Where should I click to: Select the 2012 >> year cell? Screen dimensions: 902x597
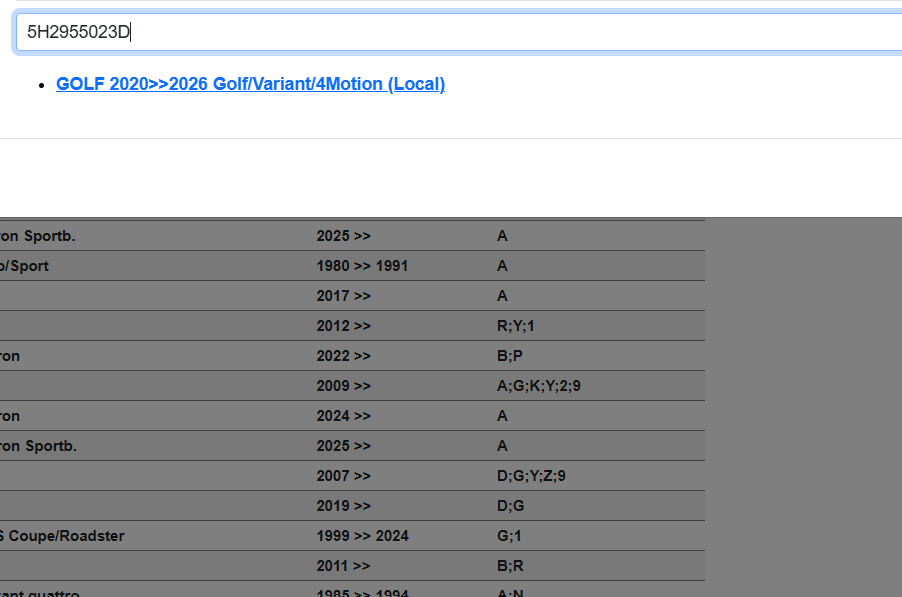(343, 326)
